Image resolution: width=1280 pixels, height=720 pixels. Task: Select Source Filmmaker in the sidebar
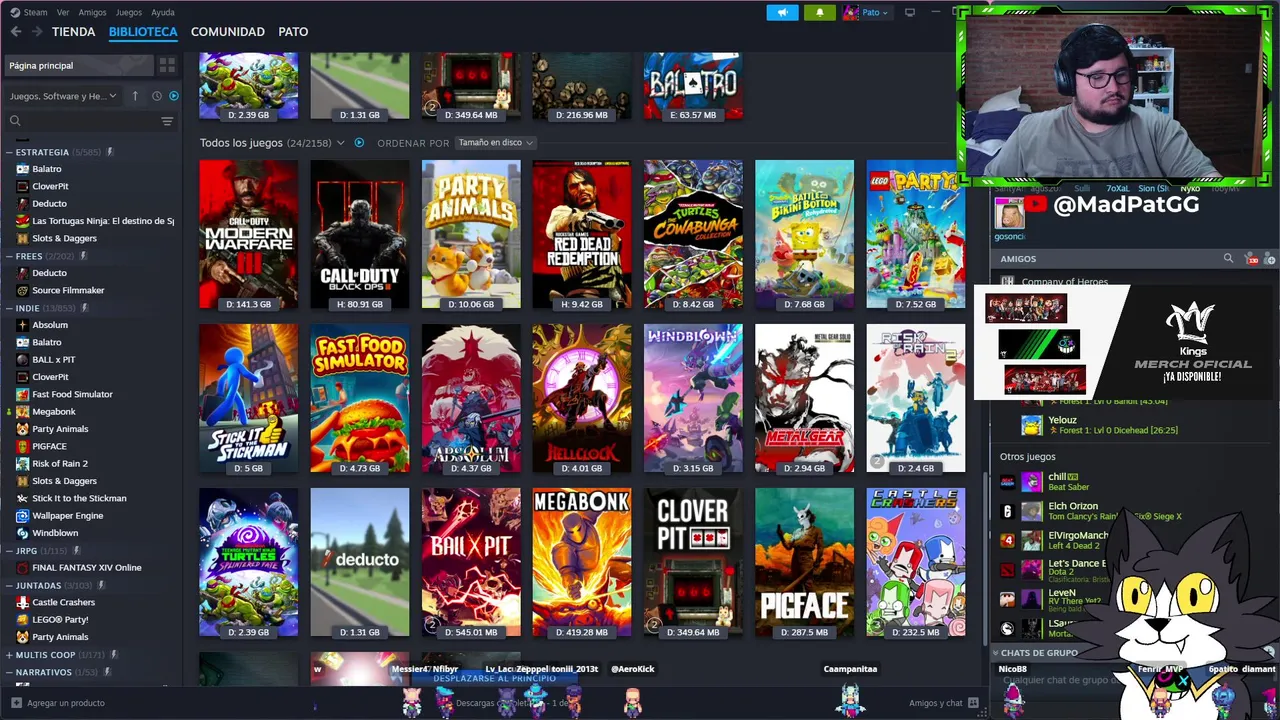[x=68, y=290]
